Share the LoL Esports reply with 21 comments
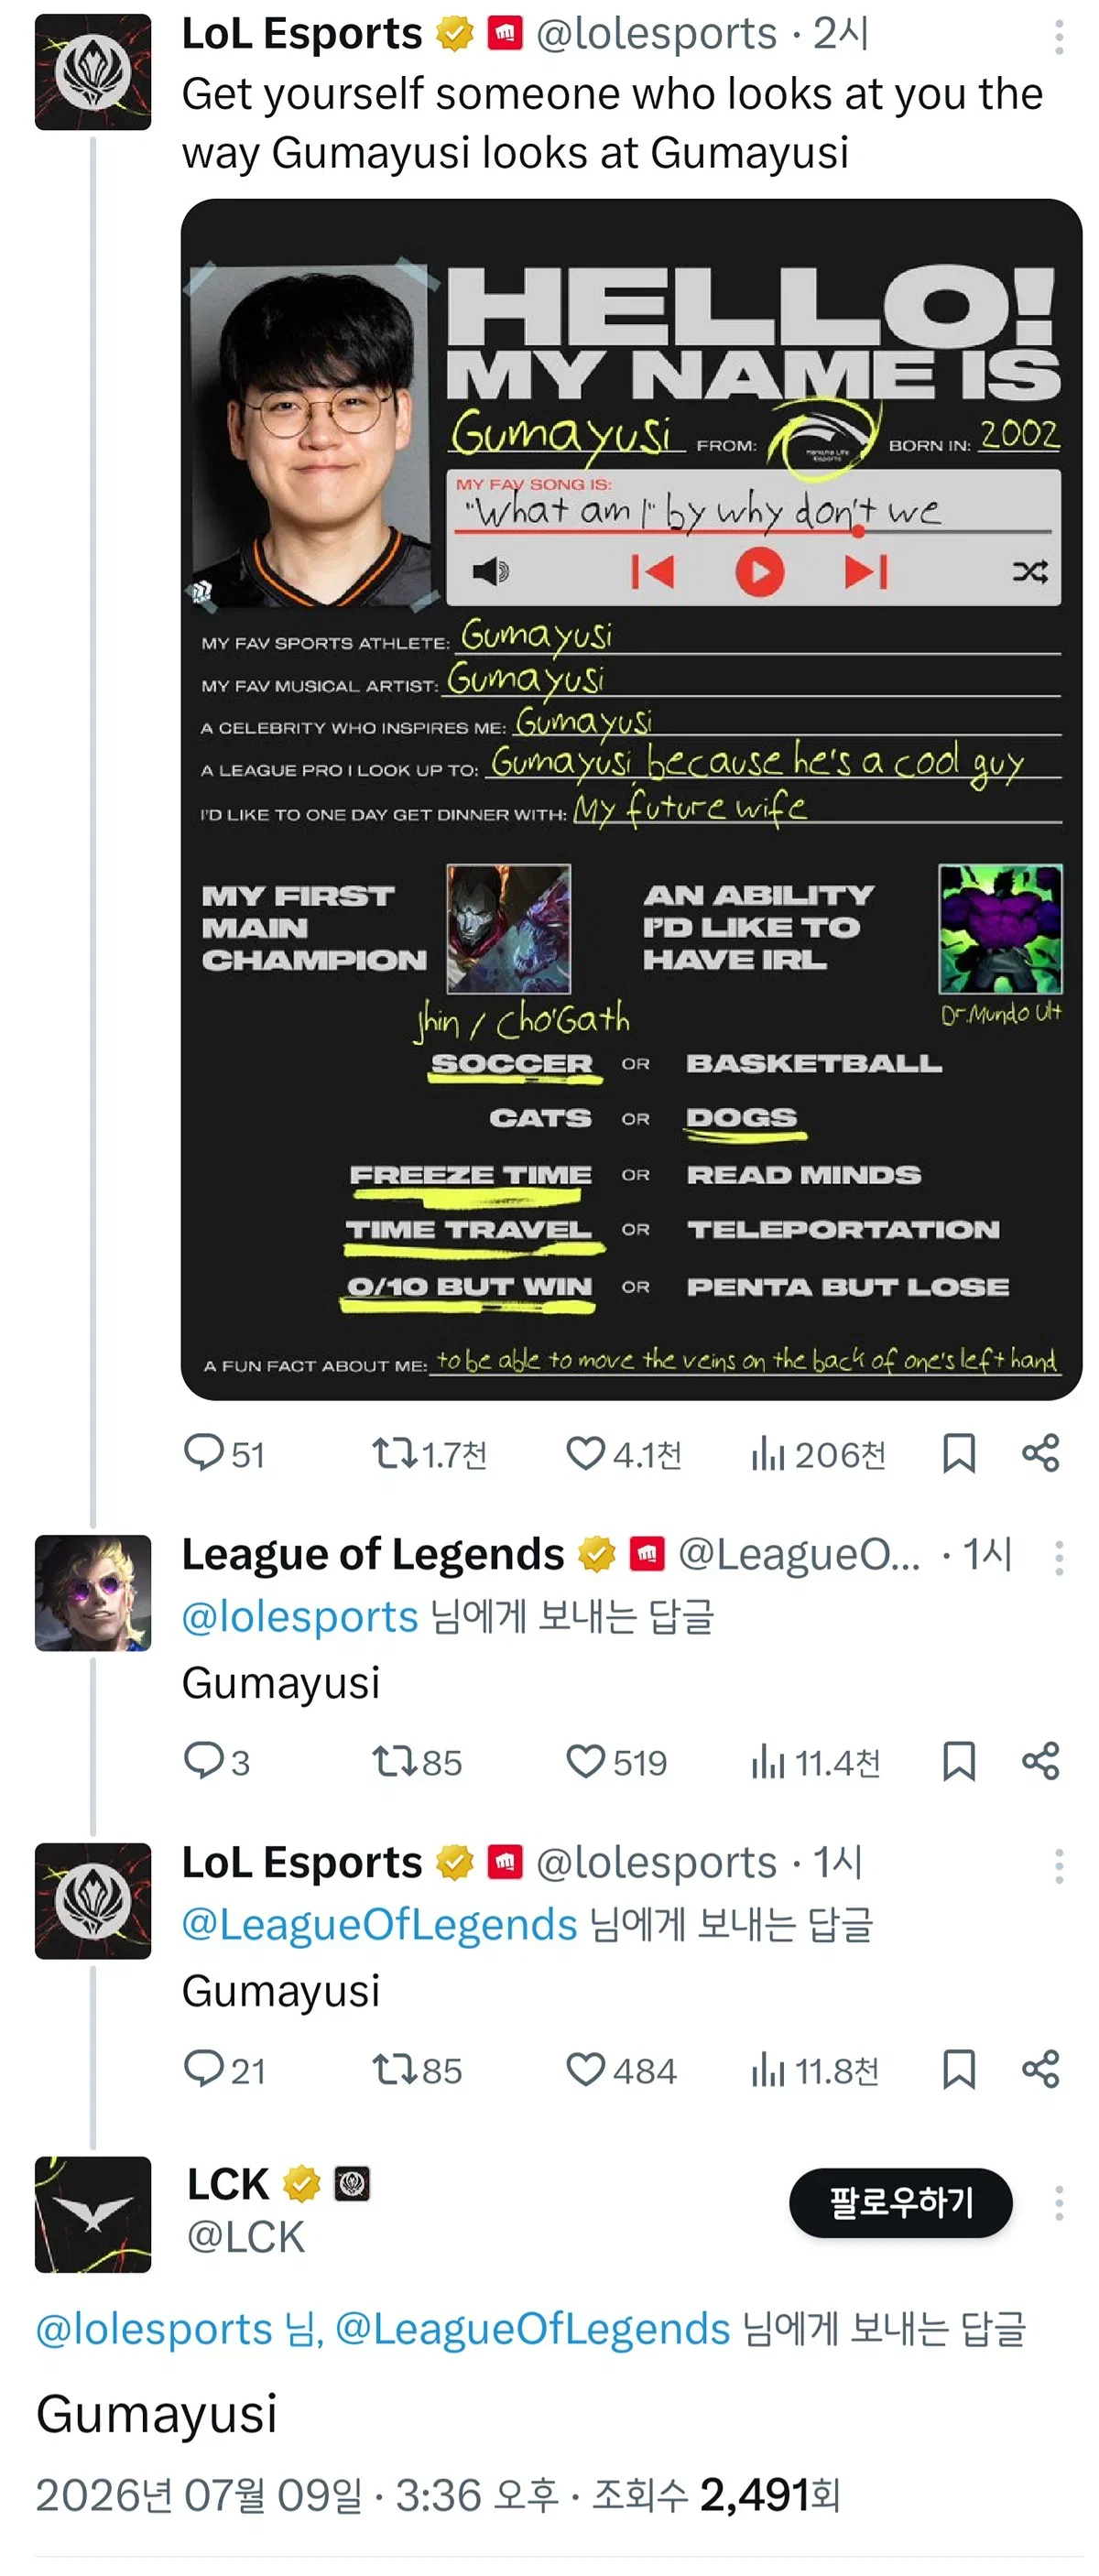The height and width of the screenshot is (2576, 1099). 1040,2069
